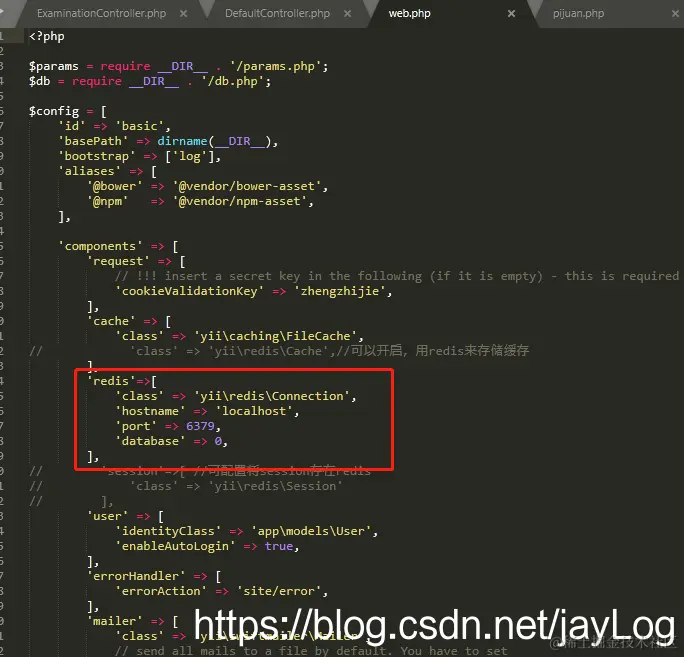
Task: Click the <?php opening tag
Action: tap(47, 36)
